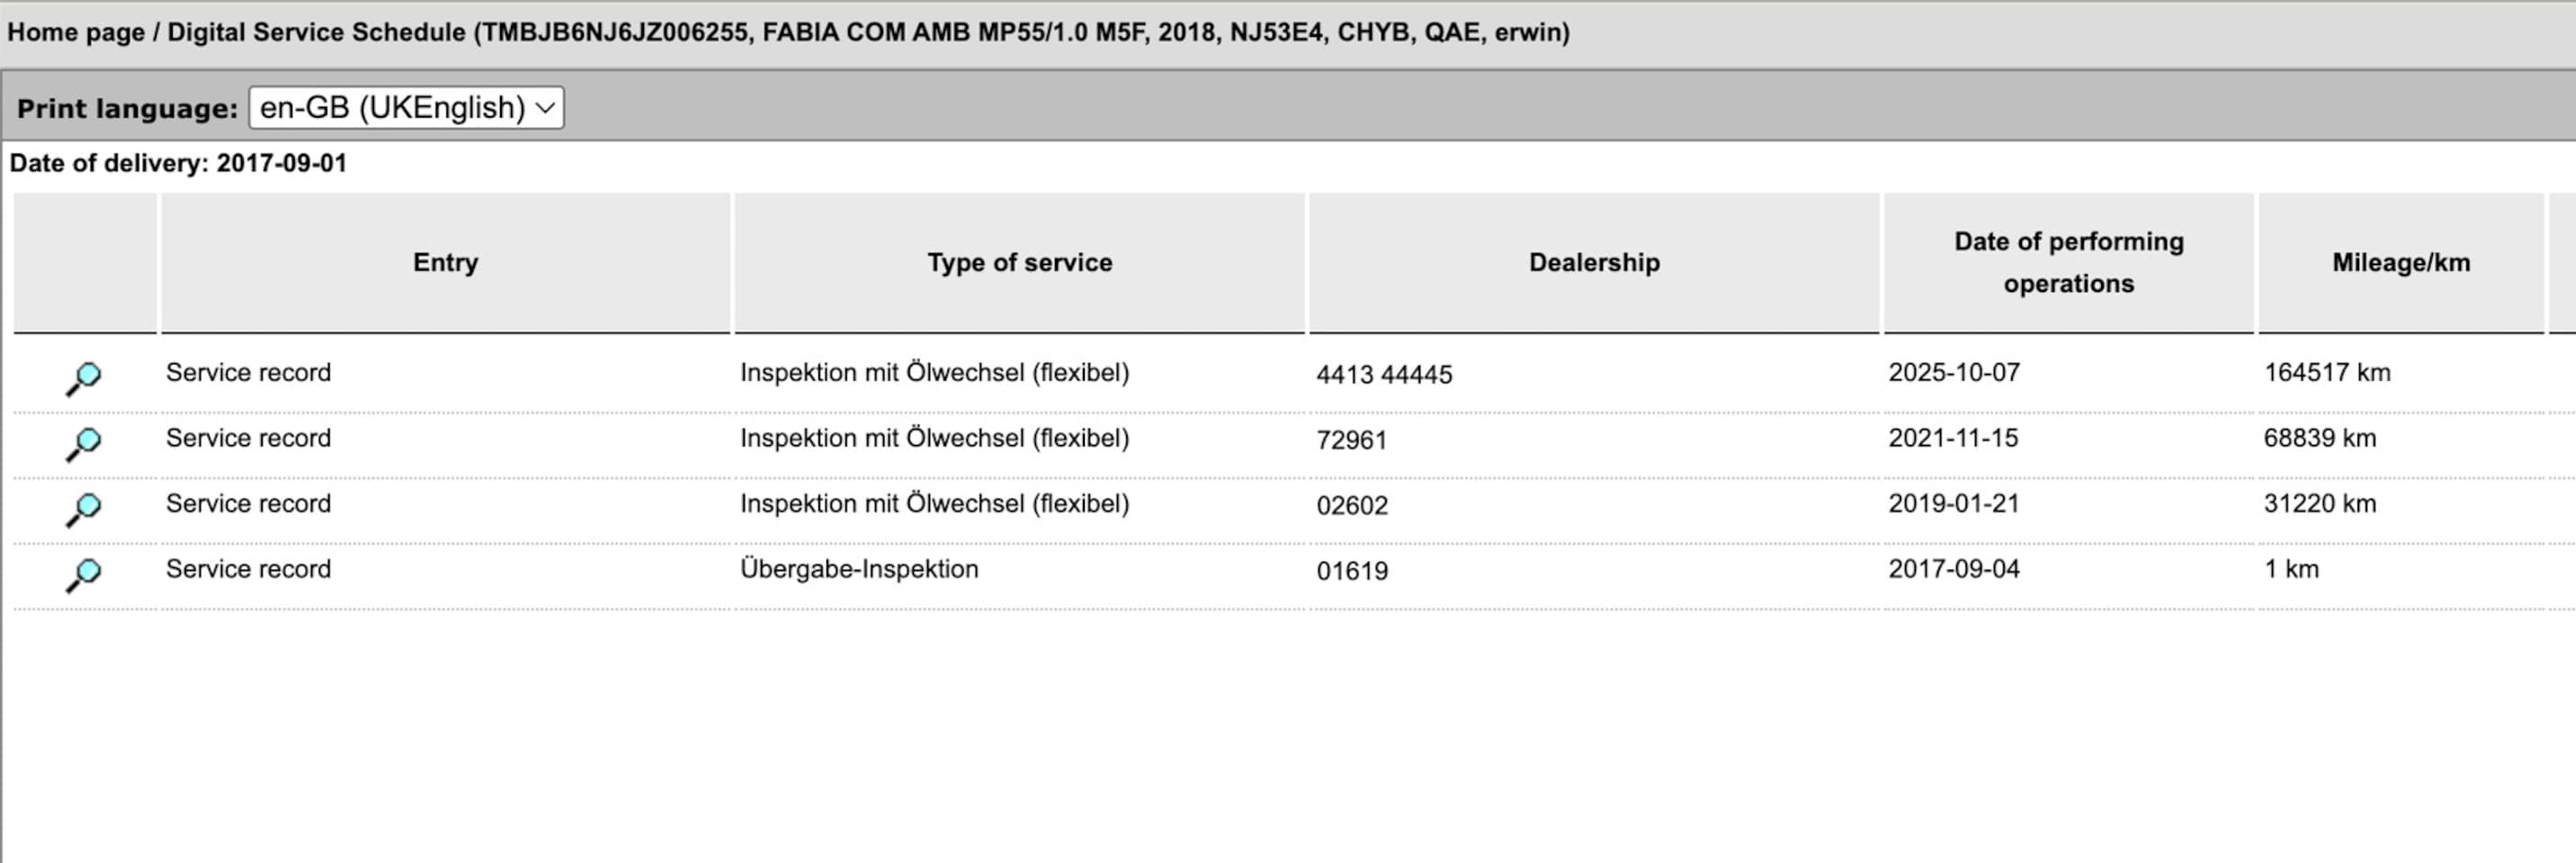Screen dimensions: 2576x863
Task: View details of the 2019-01-21 service record
Action: point(84,509)
